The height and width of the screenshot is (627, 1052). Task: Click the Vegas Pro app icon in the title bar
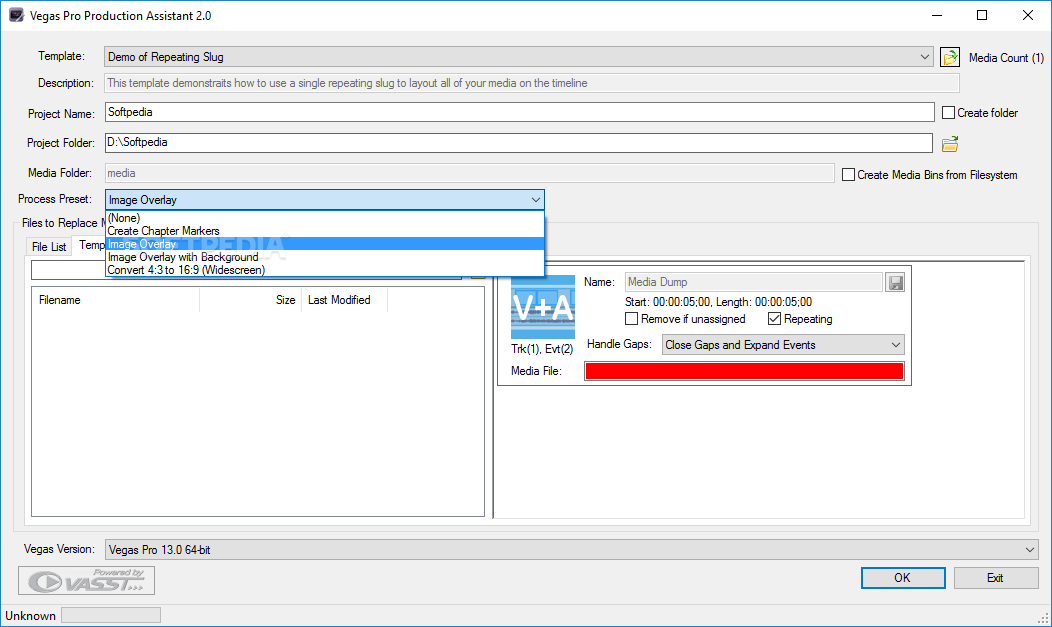(x=16, y=15)
